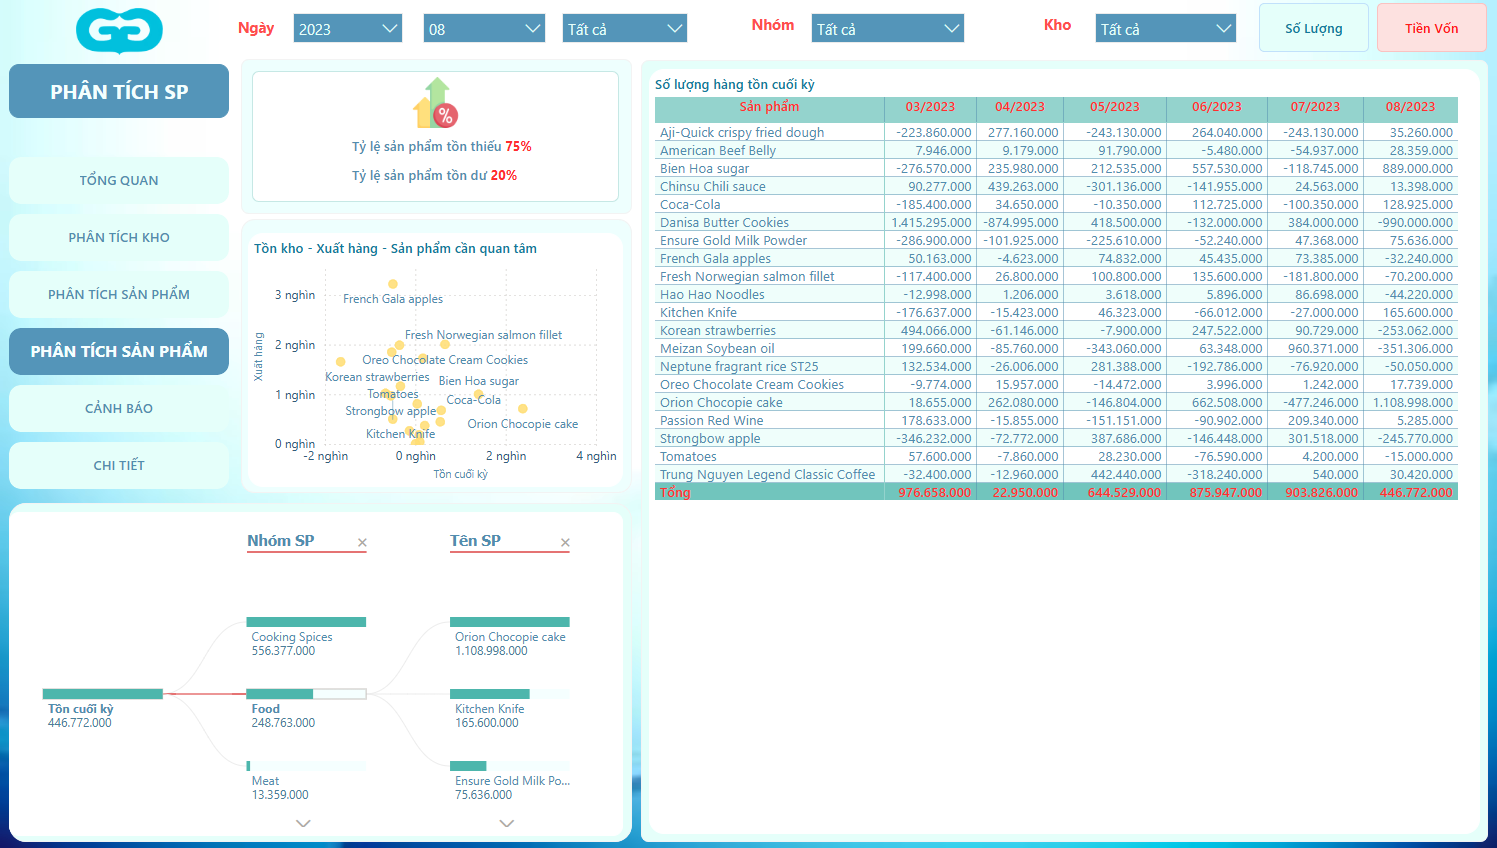Screen dimensions: 1497x848
Task: Select Kitchen Knife tree bar
Action: 510,694
